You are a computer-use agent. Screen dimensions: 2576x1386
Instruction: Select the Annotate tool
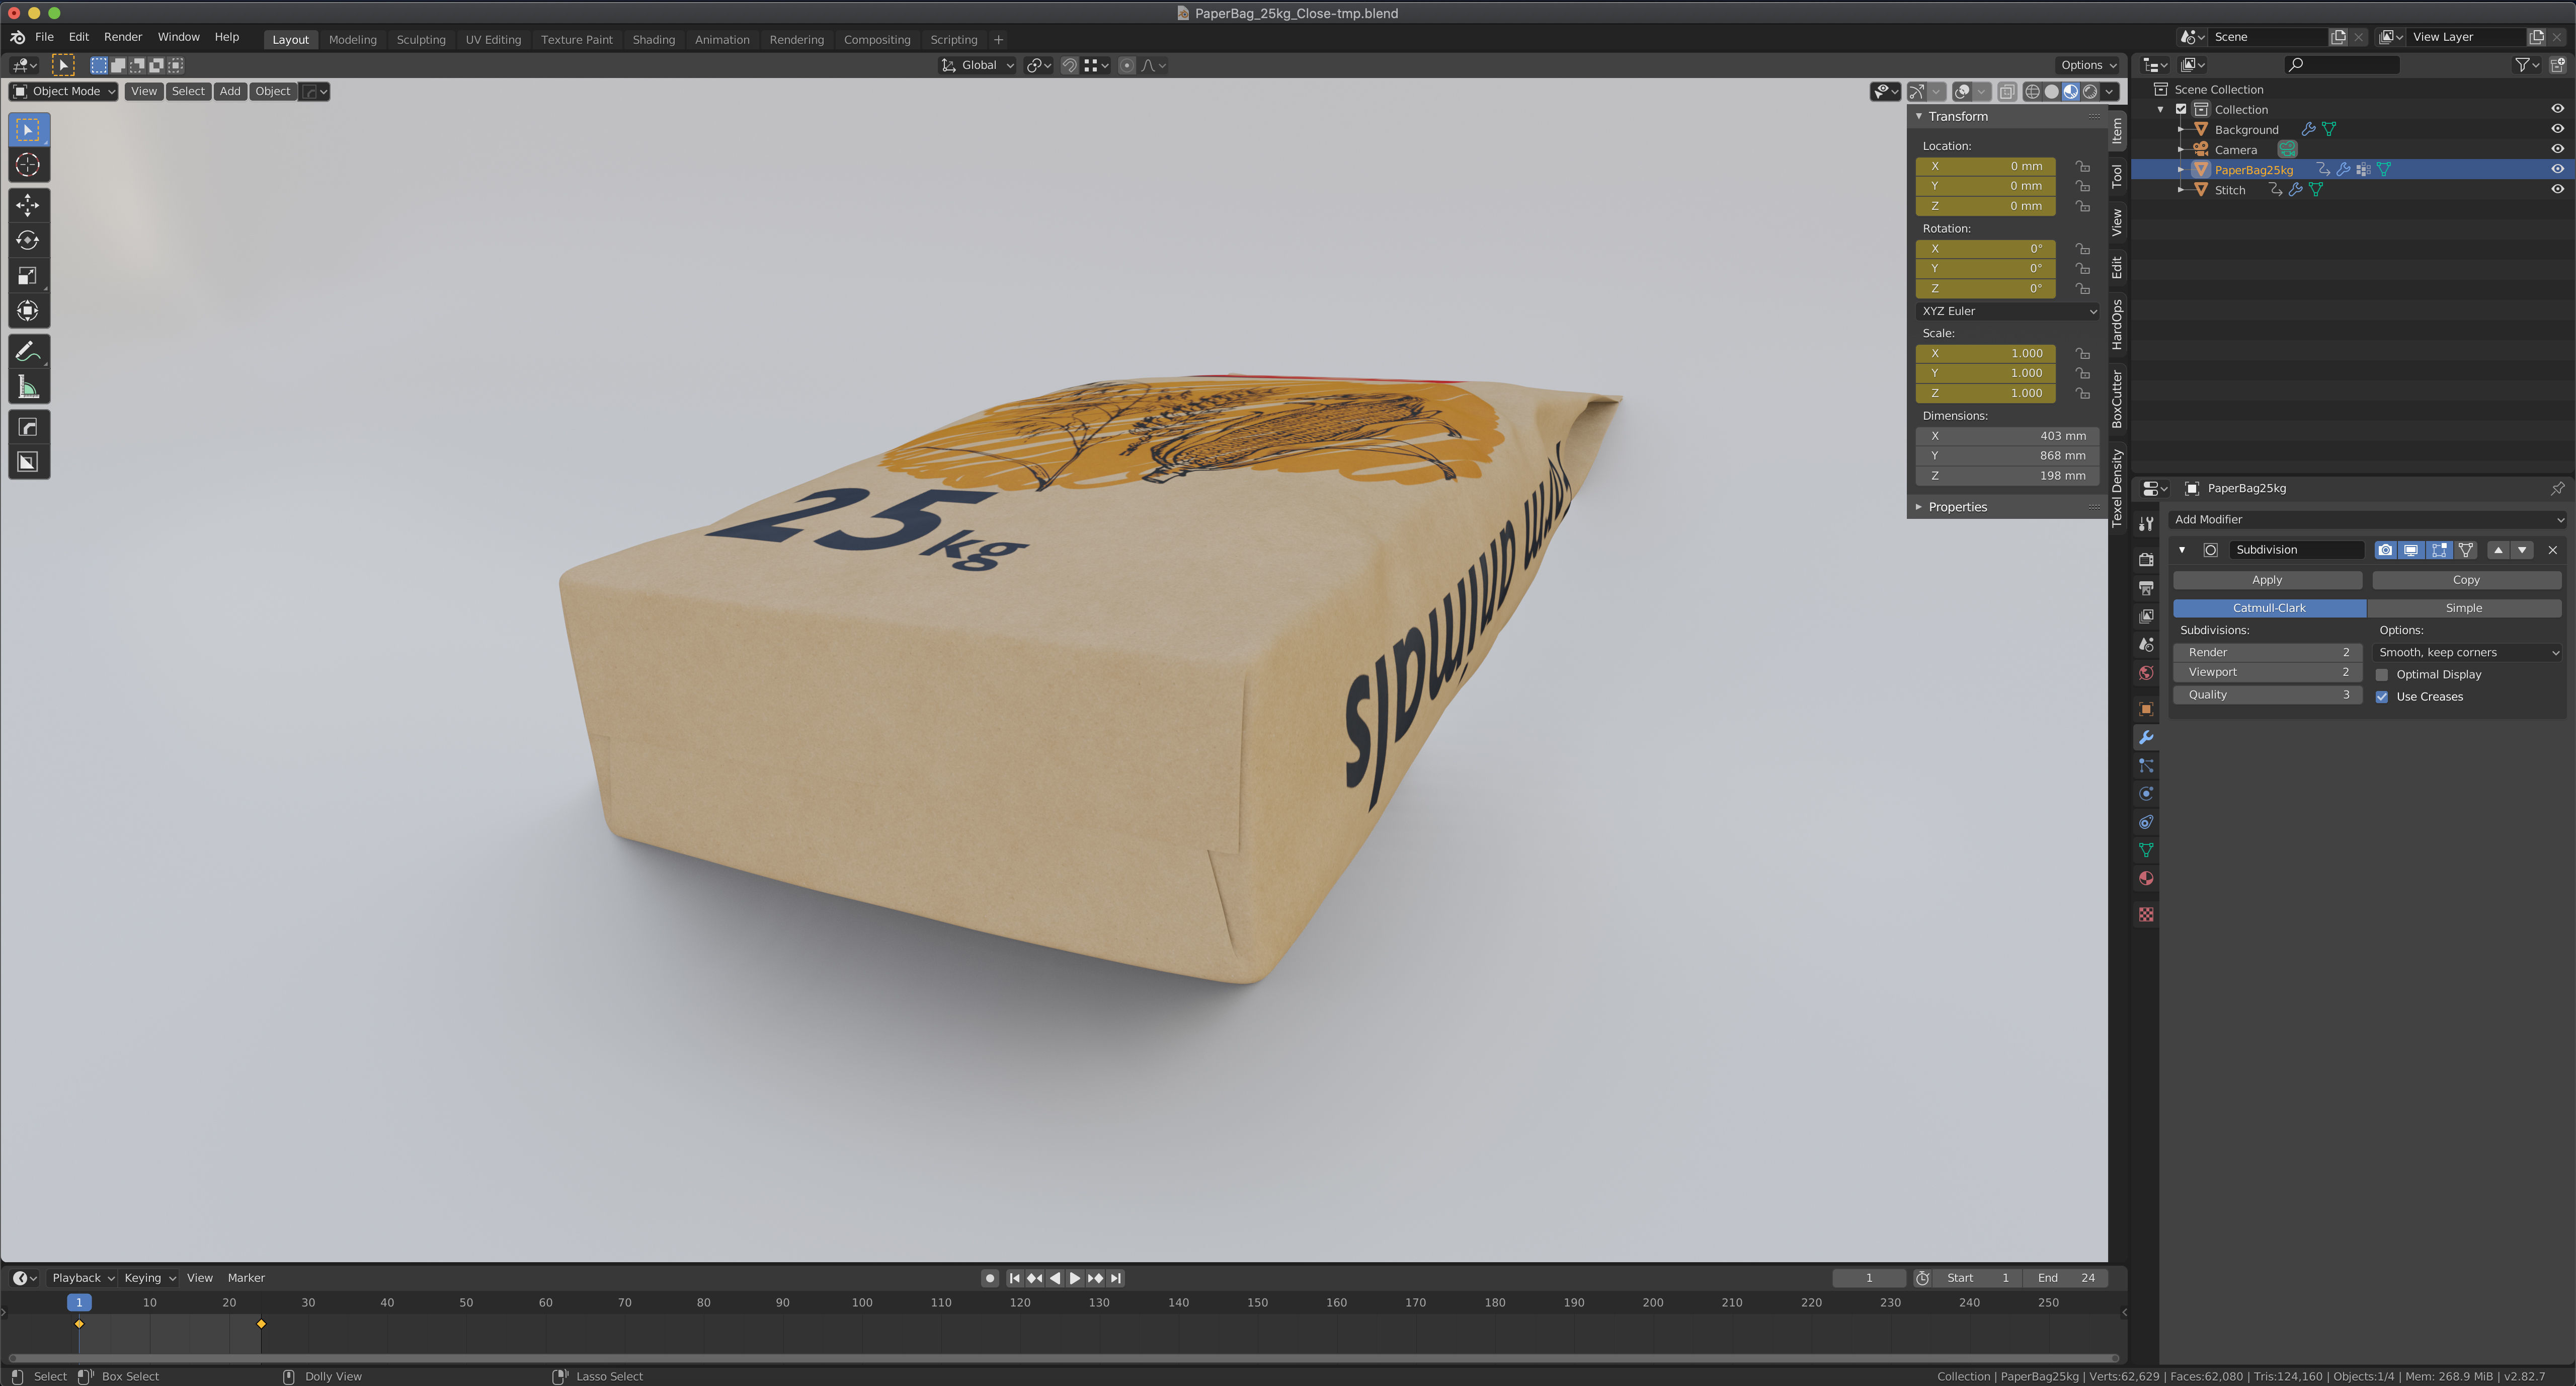tap(28, 350)
